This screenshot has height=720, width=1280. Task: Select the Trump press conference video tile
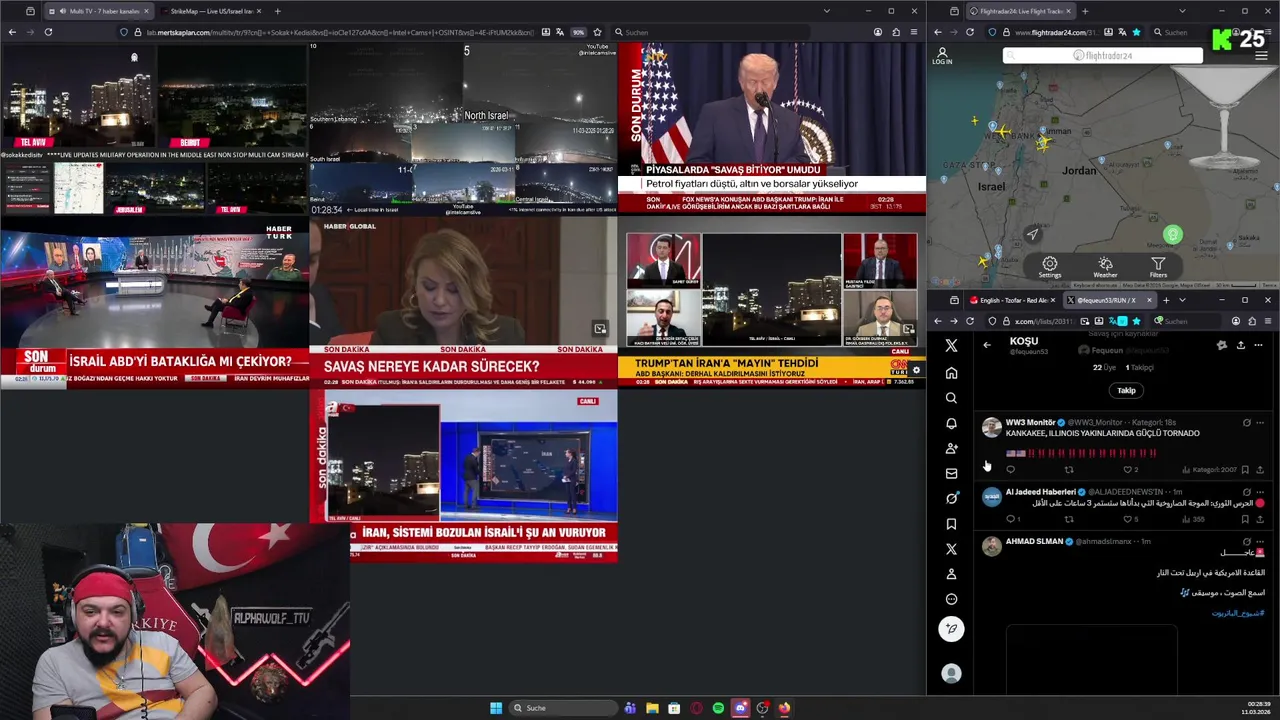pyautogui.click(x=771, y=128)
